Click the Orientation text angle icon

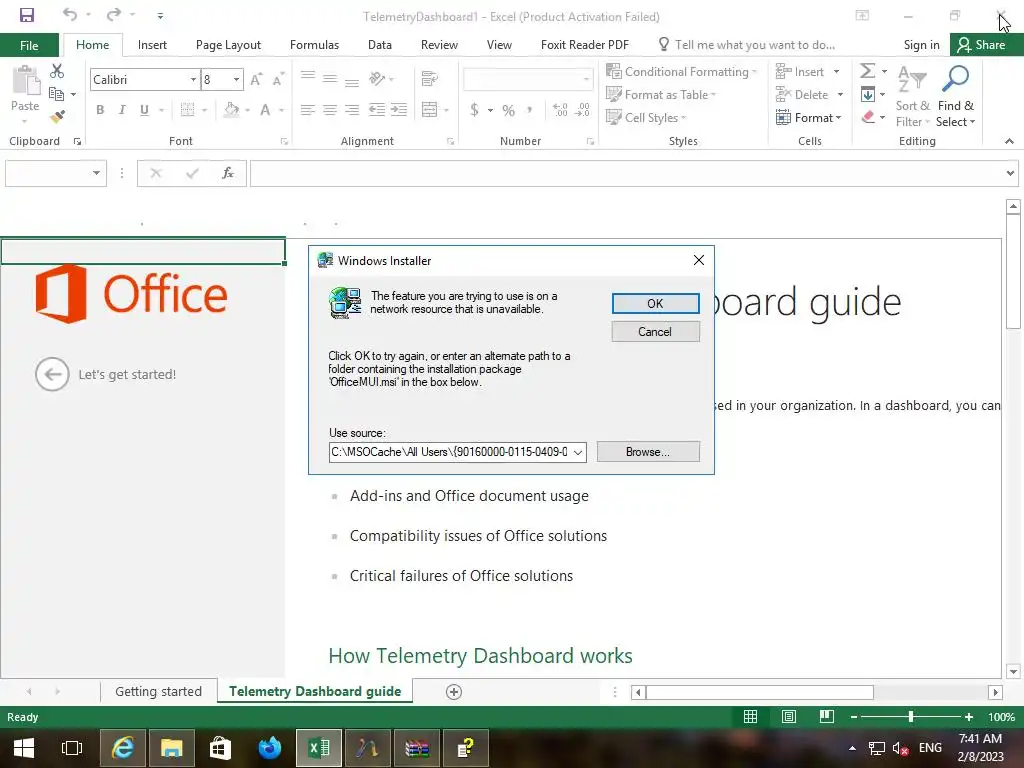(x=377, y=79)
